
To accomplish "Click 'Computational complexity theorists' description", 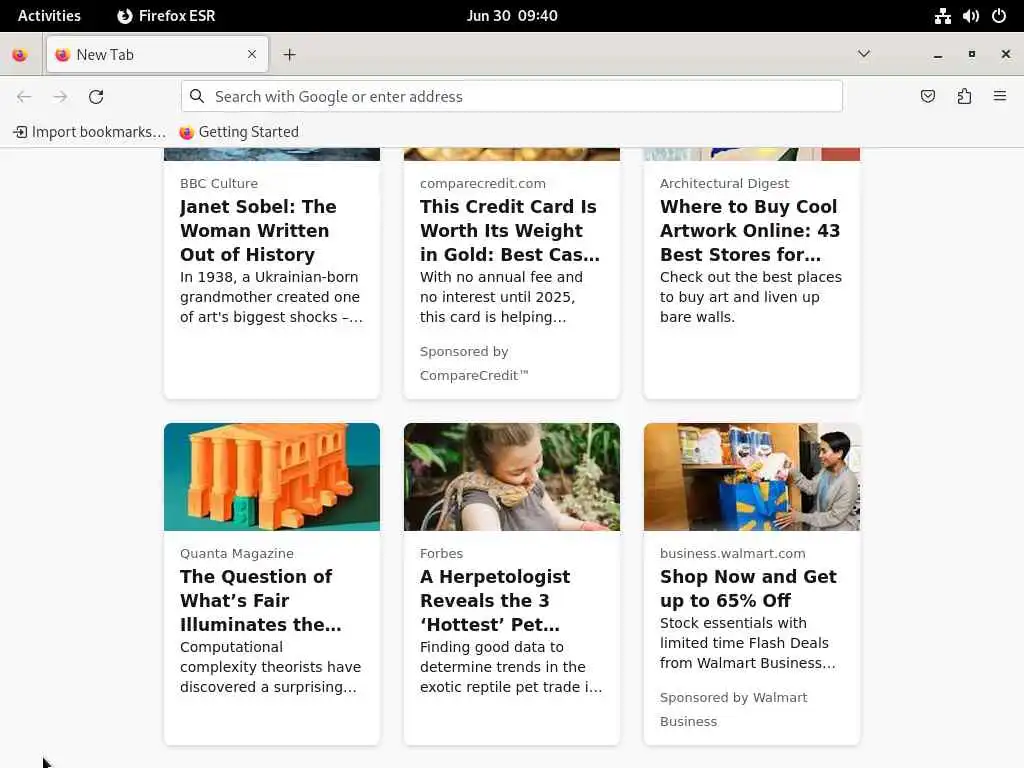I will click(270, 667).
